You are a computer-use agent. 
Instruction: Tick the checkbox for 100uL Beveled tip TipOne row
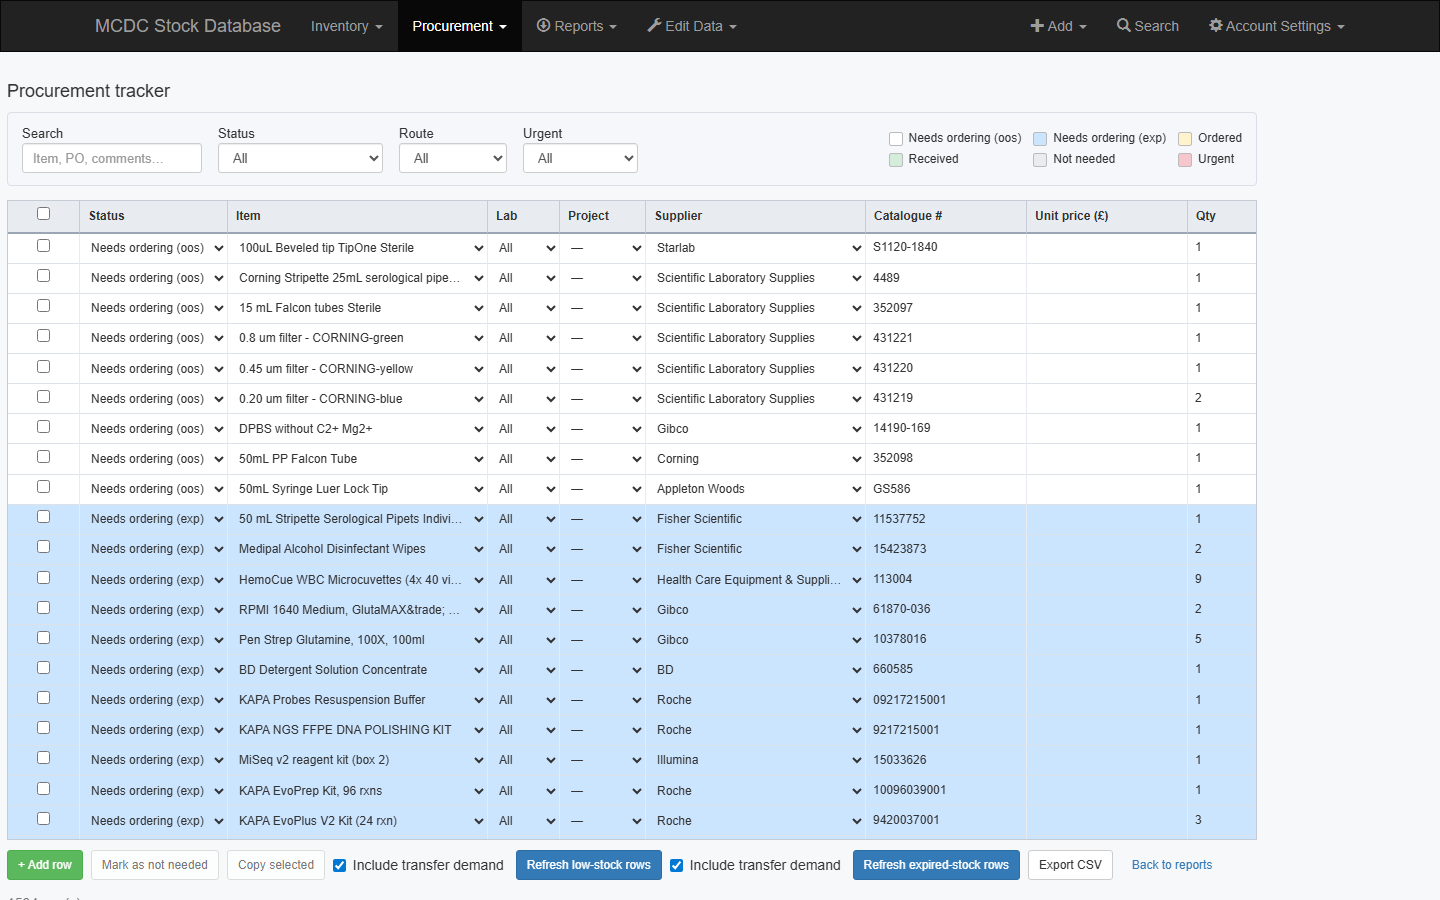(x=43, y=245)
